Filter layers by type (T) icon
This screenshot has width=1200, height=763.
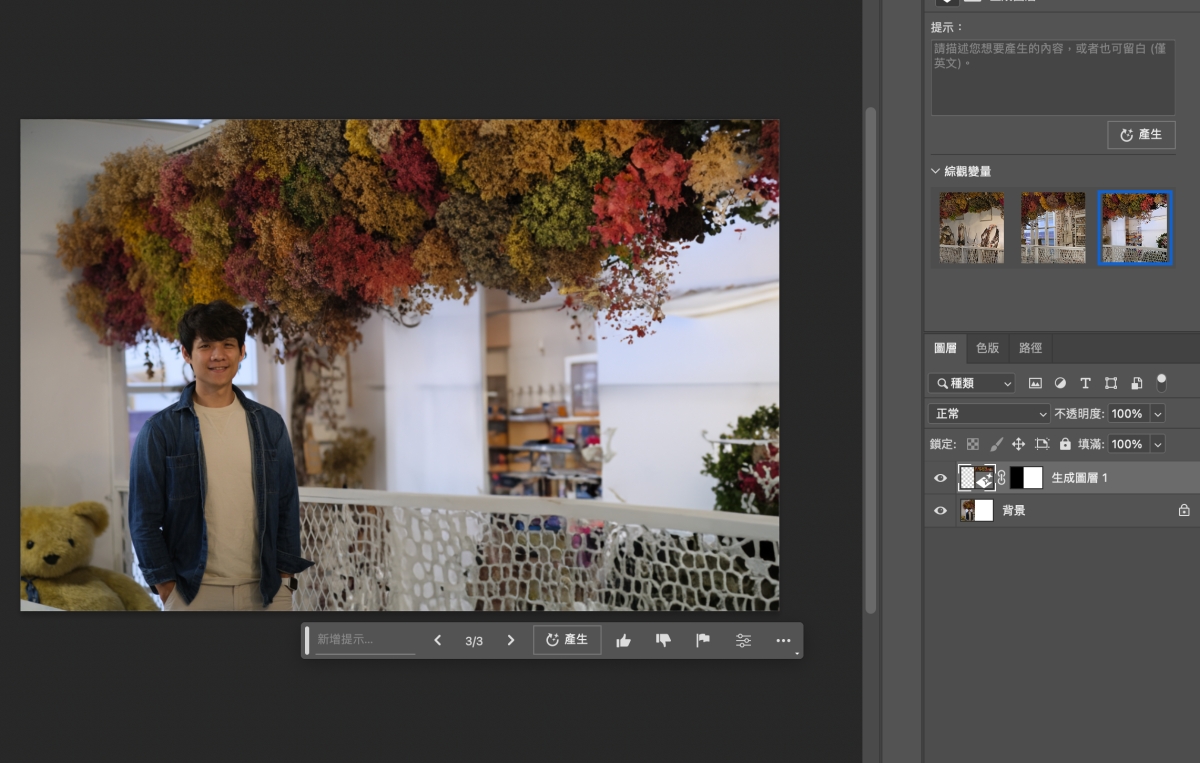coord(1085,383)
